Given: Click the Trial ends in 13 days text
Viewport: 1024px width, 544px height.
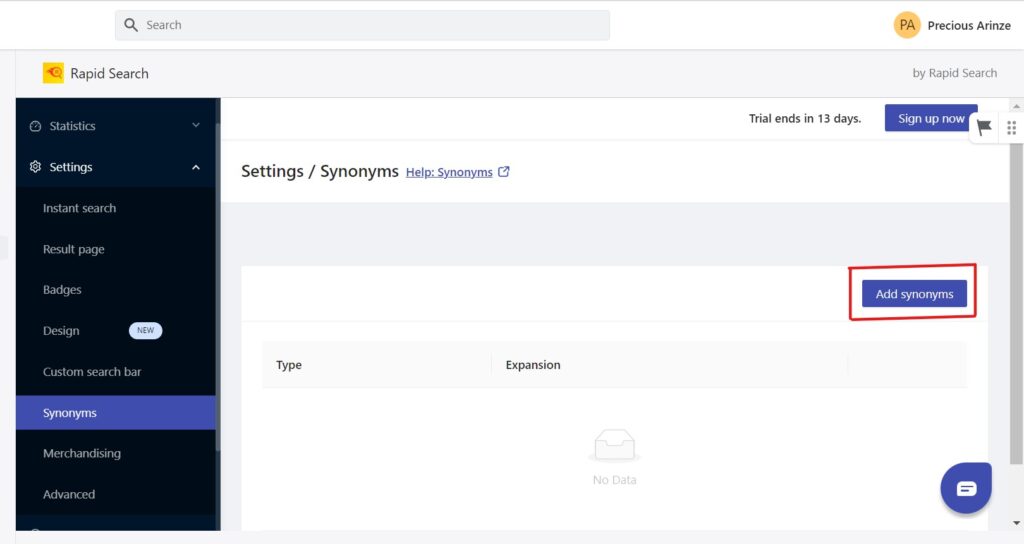Looking at the screenshot, I should 805,119.
